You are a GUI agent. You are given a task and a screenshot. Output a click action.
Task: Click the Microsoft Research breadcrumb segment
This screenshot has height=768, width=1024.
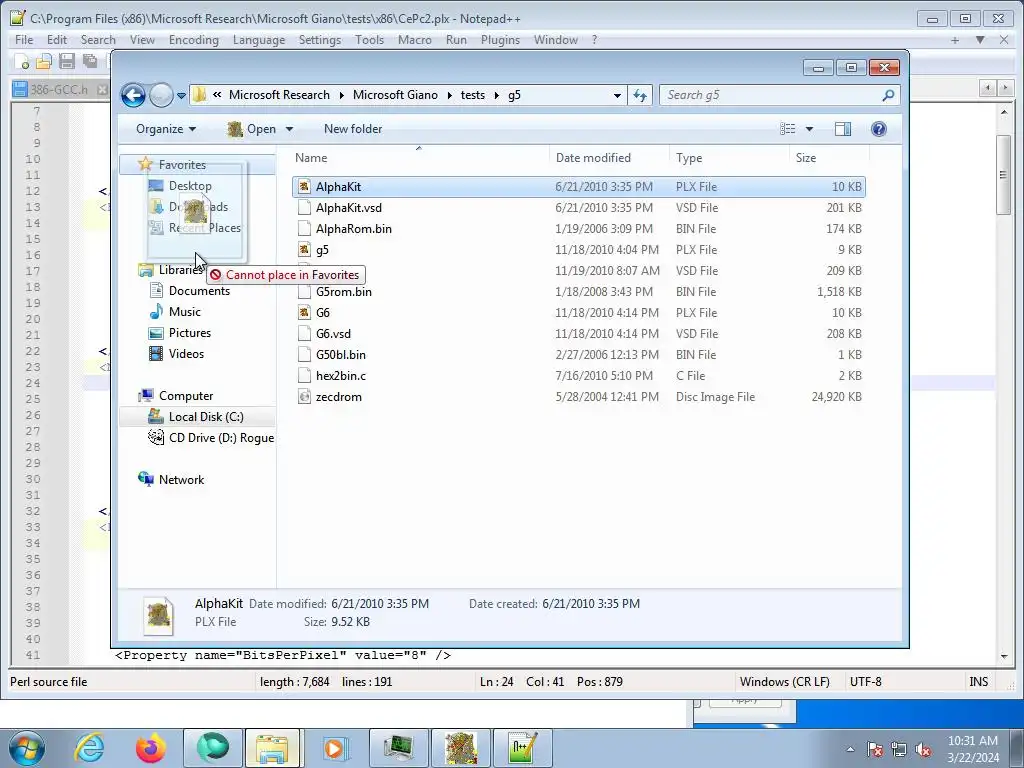(279, 95)
